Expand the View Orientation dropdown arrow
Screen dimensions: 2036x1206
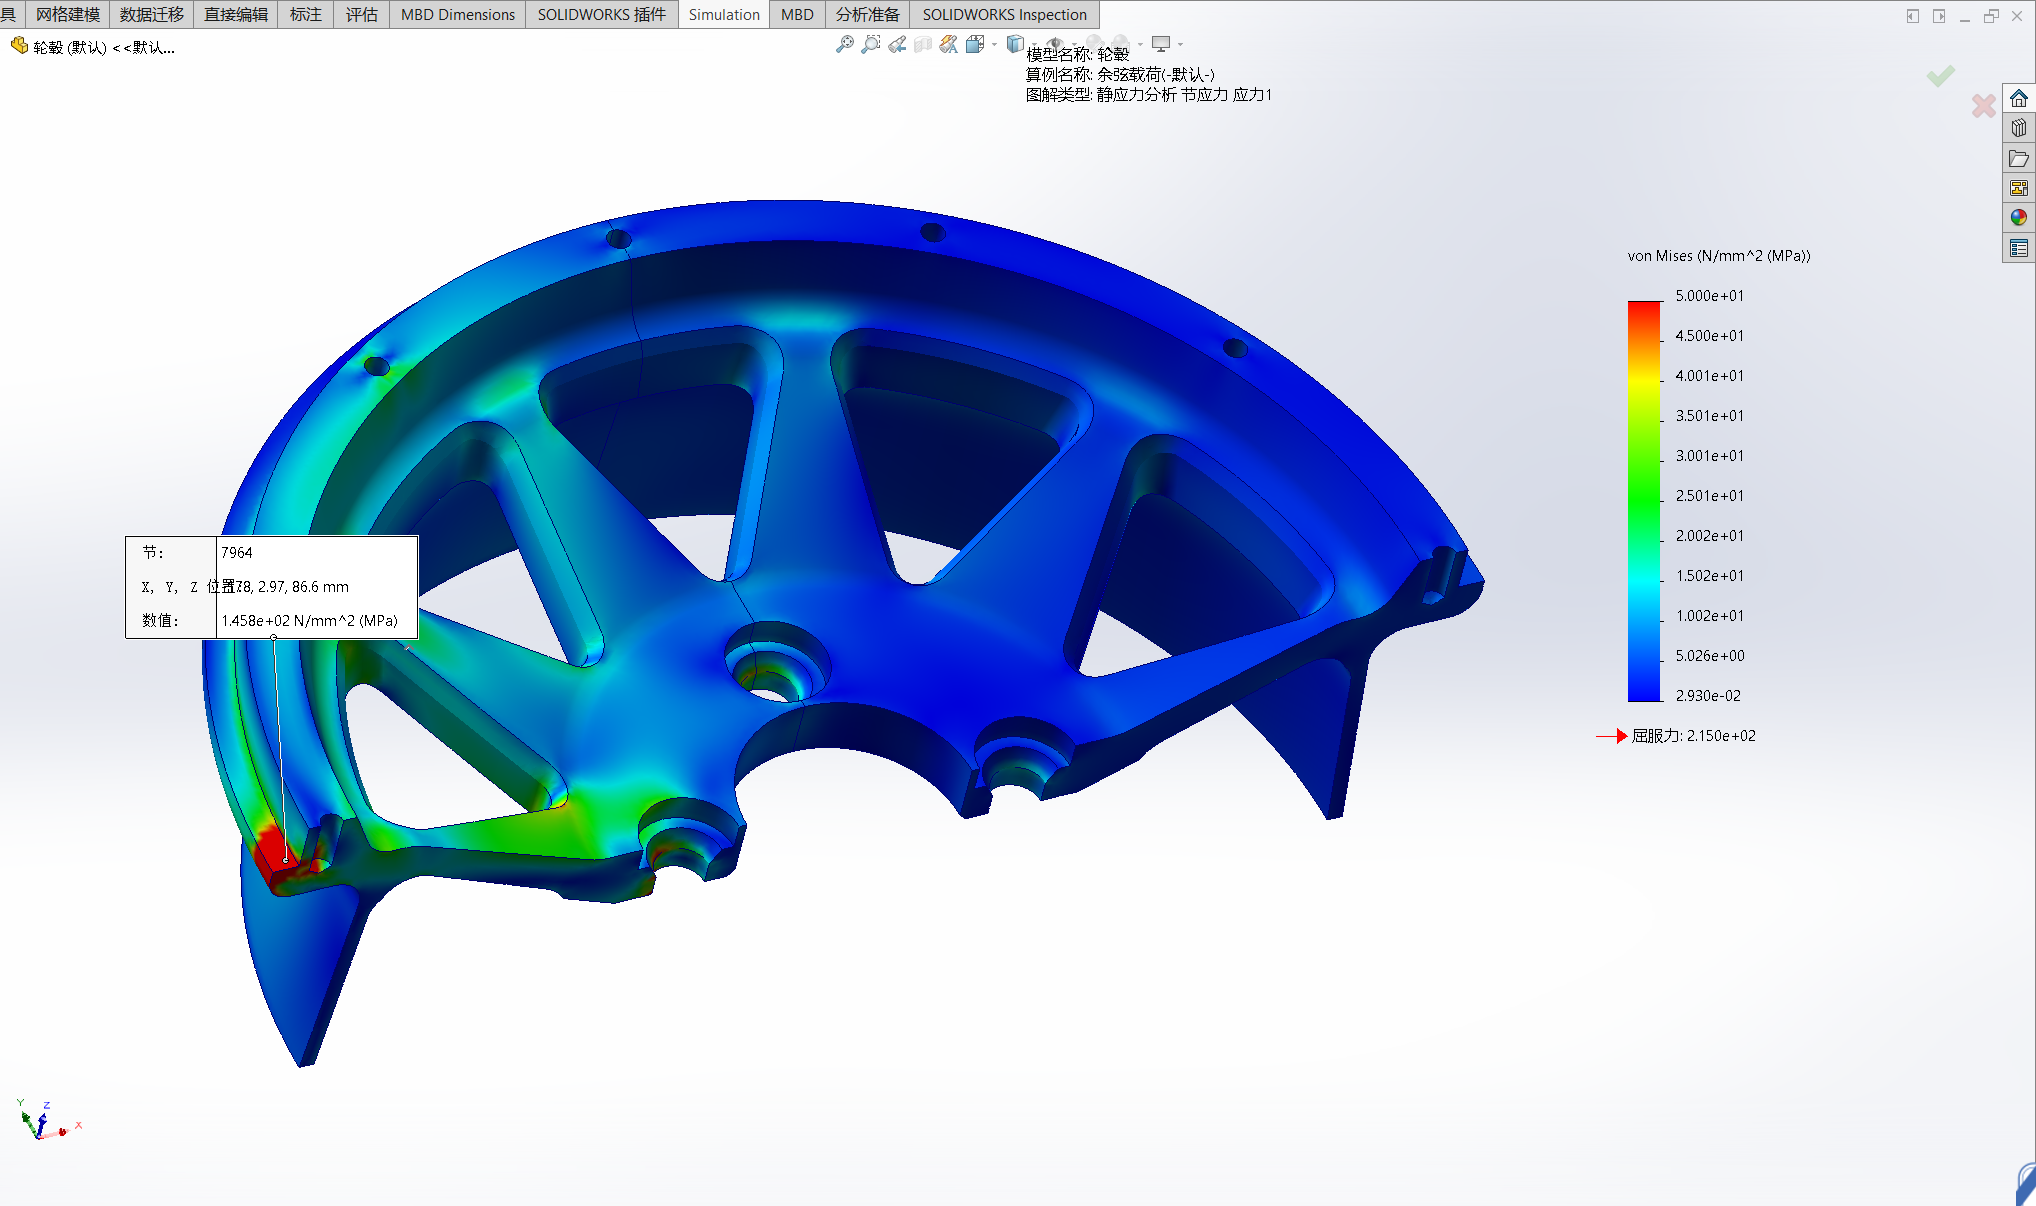[x=994, y=44]
